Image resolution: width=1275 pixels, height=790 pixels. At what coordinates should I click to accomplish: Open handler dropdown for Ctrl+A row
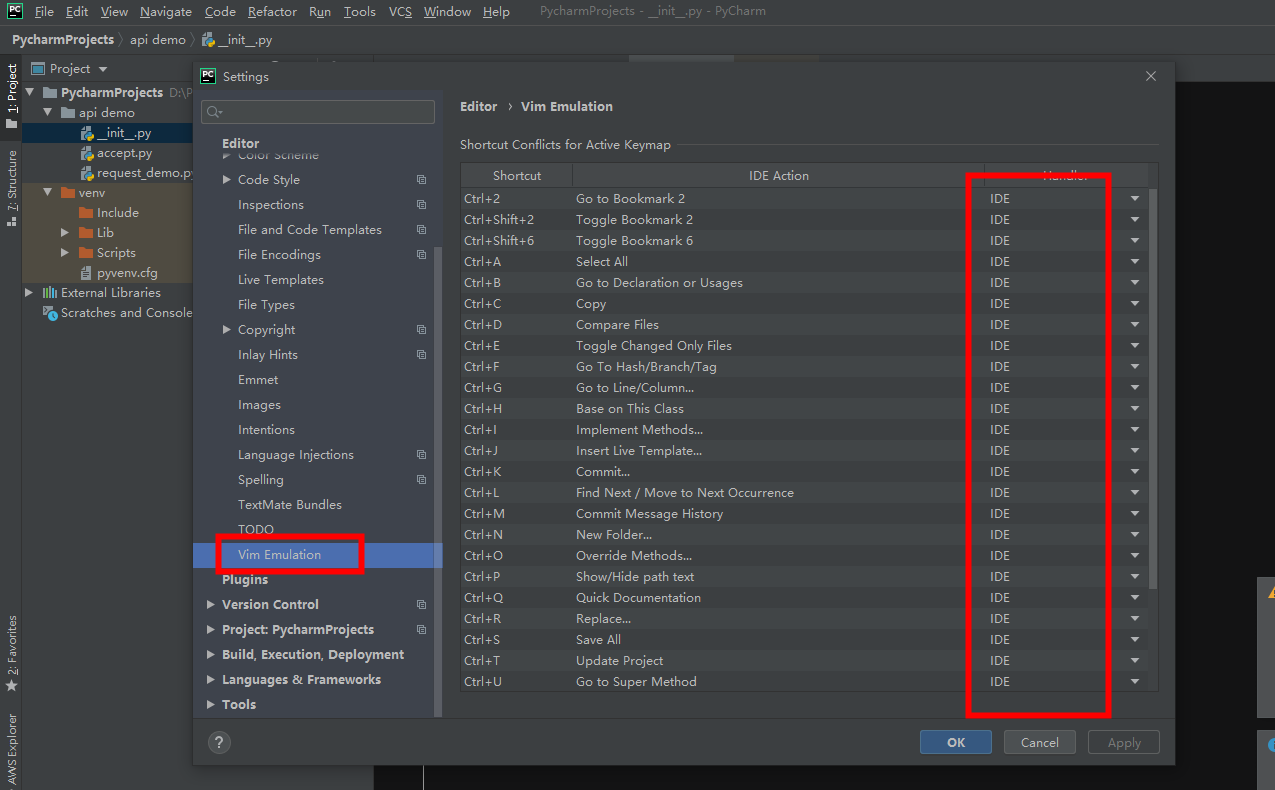pos(1135,262)
